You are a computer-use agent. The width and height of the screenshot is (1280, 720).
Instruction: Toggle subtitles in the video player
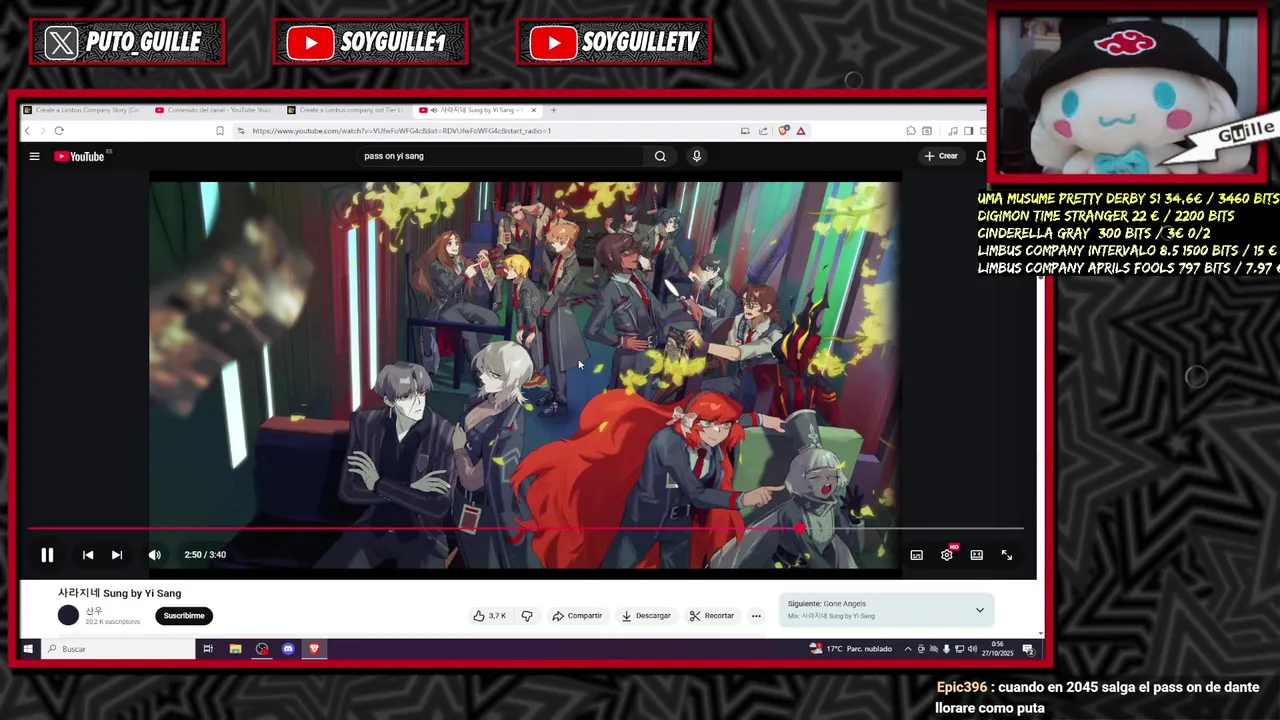pos(917,555)
